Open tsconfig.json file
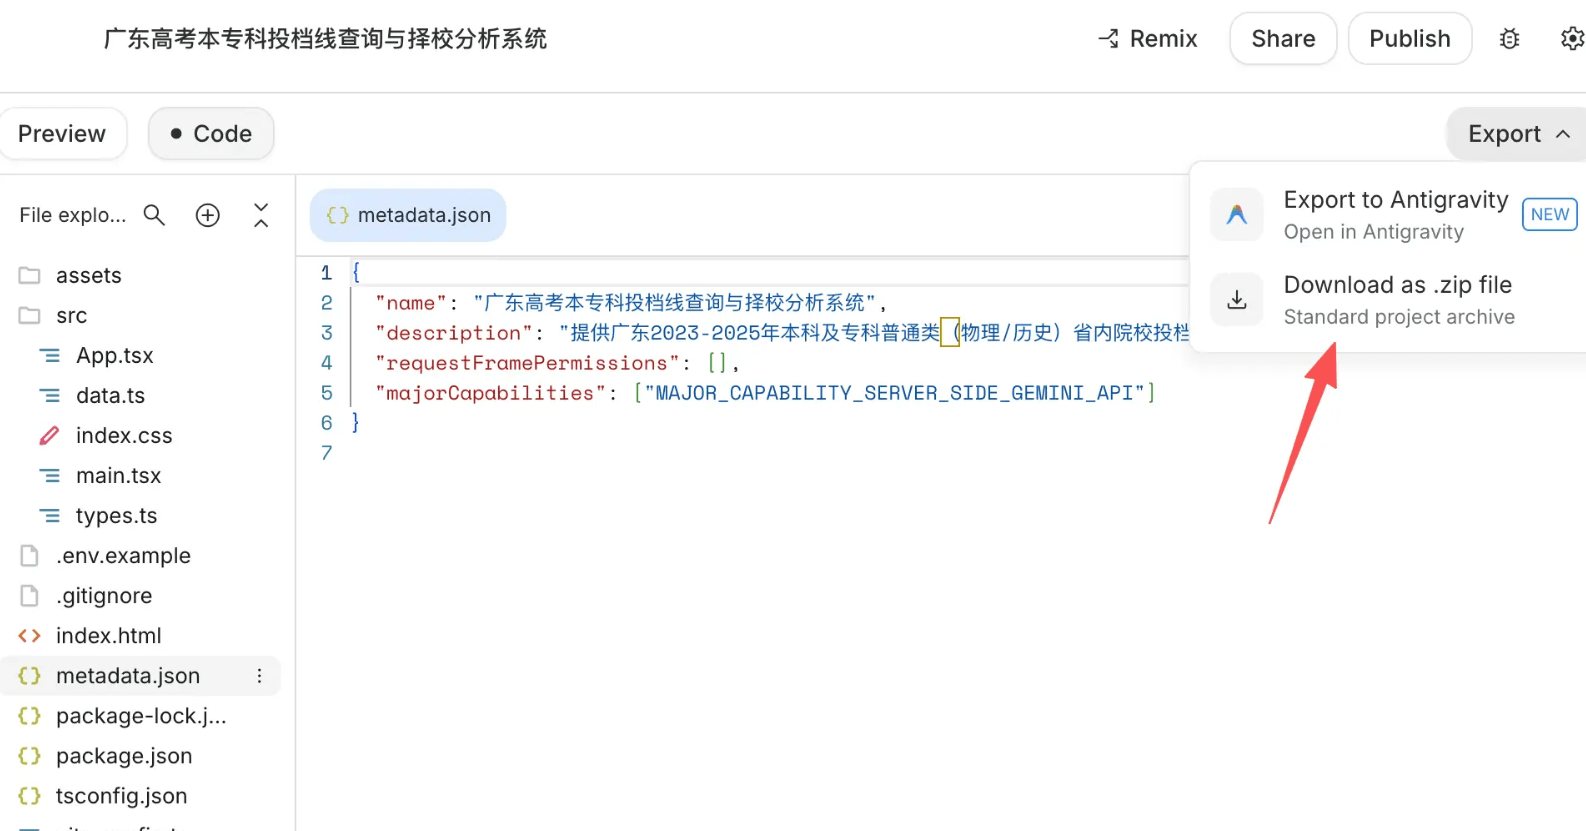 (x=121, y=796)
